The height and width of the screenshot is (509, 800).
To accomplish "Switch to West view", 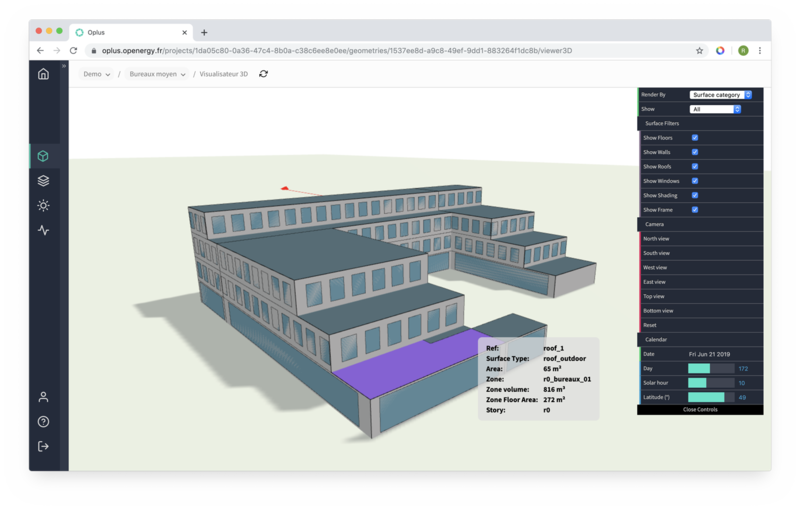I will click(701, 267).
